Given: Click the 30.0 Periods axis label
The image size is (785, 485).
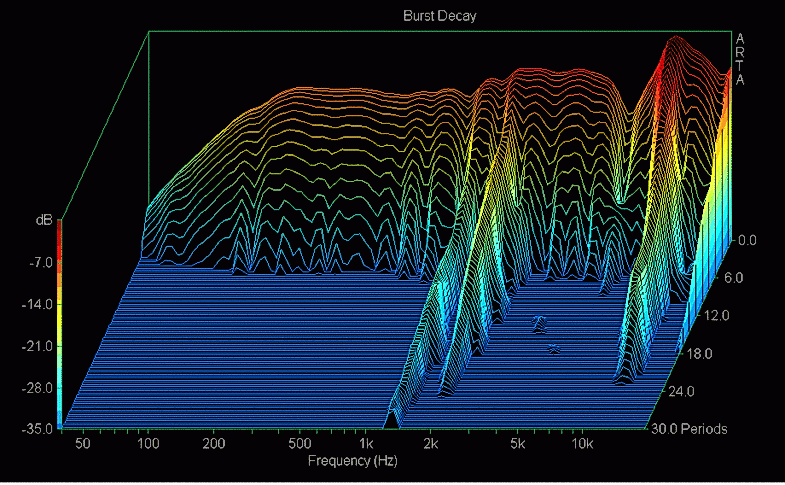Looking at the screenshot, I should click(689, 429).
